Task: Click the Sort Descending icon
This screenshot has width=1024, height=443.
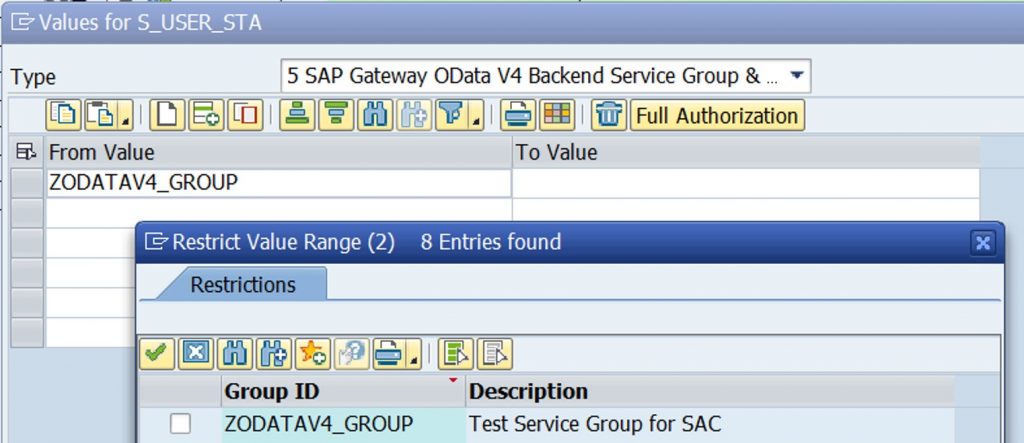Action: [x=336, y=115]
